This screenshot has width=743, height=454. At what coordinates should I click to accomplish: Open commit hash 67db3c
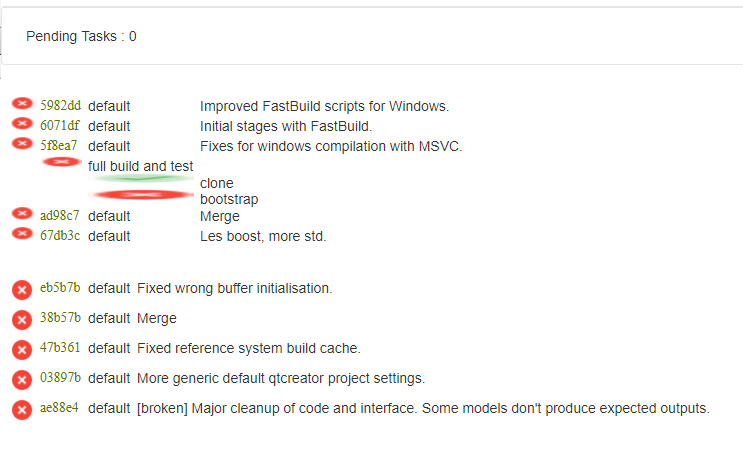tap(60, 236)
